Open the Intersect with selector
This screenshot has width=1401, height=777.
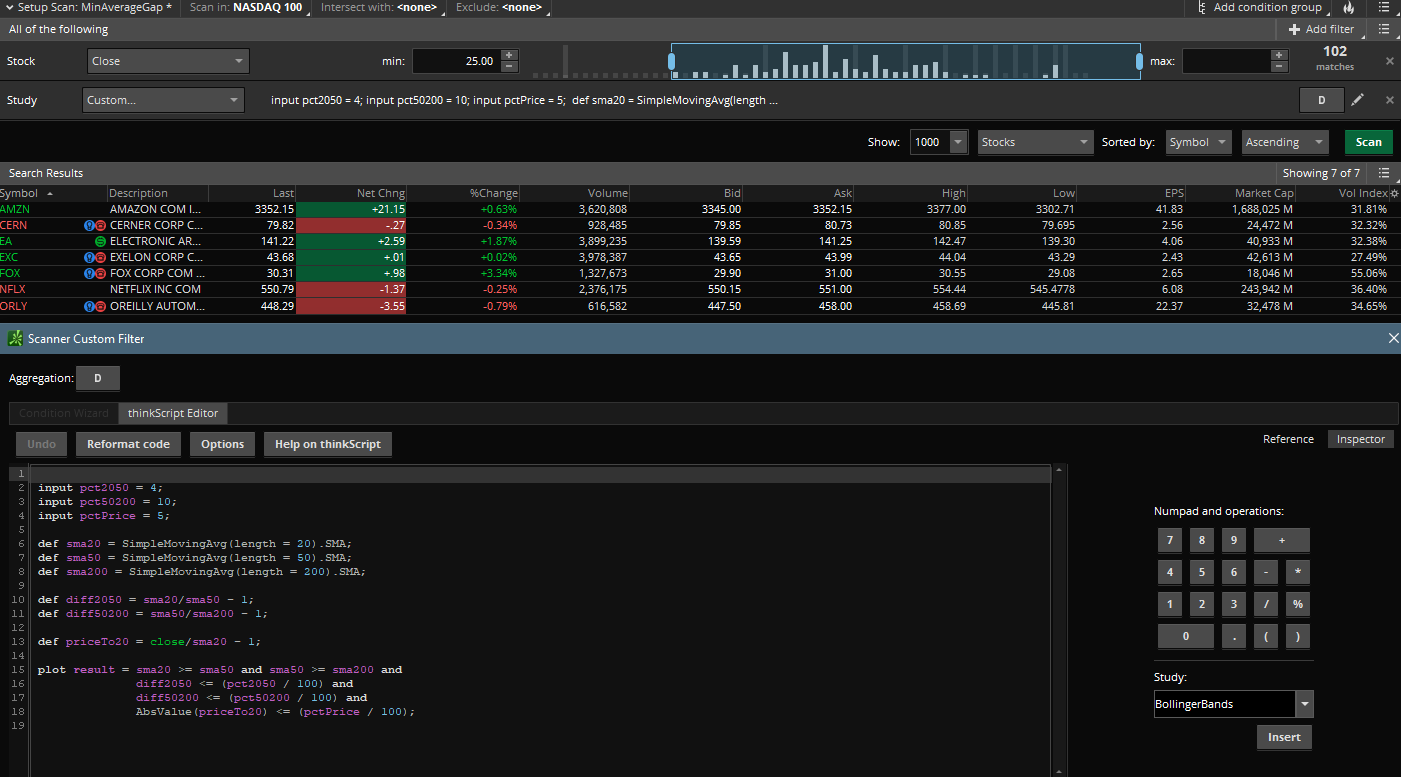[382, 7]
